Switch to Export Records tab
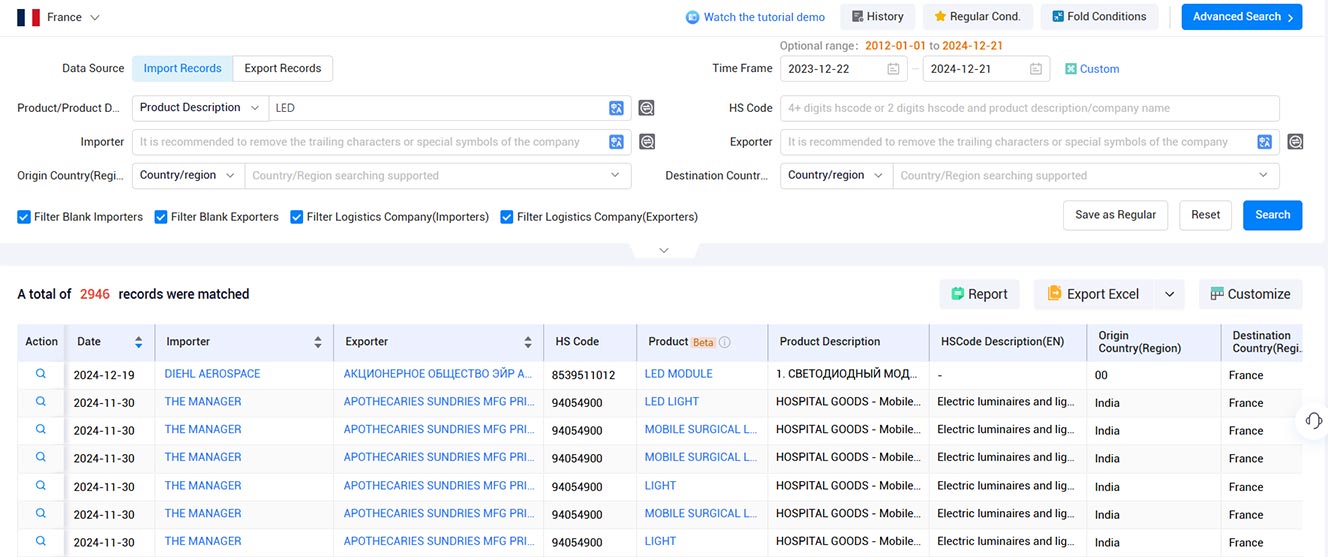This screenshot has height=557, width=1328. click(283, 68)
